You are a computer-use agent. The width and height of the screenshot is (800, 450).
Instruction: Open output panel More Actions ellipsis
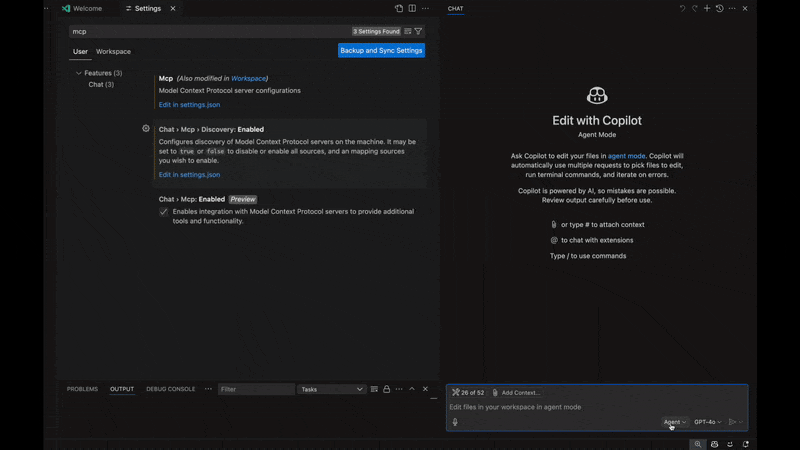click(399, 389)
